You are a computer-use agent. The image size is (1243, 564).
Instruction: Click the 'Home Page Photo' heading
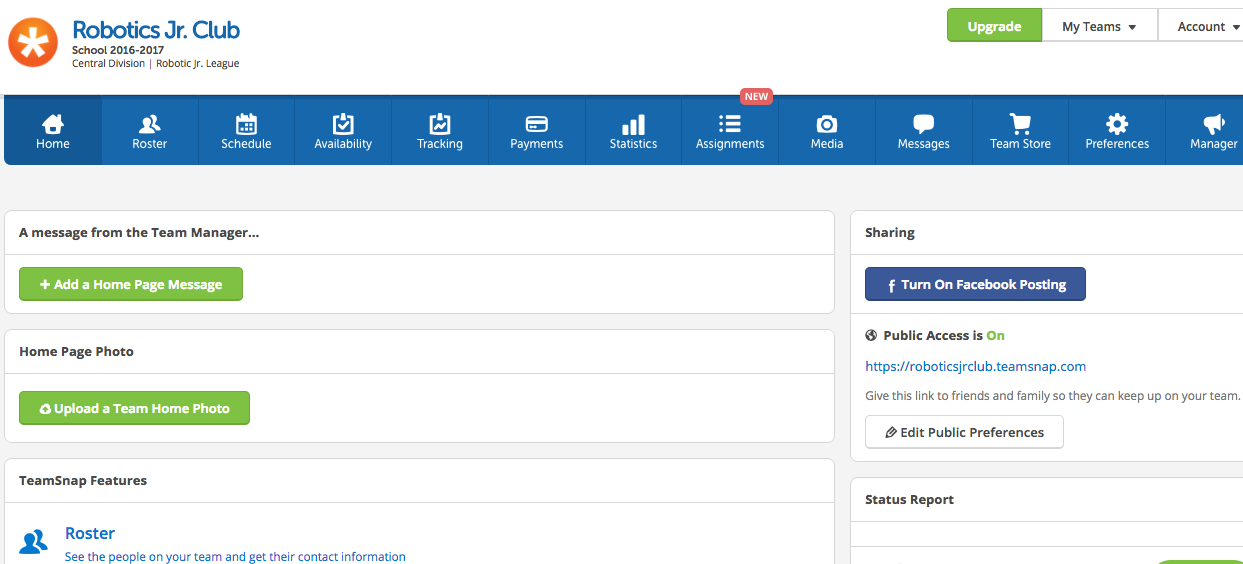coord(76,352)
